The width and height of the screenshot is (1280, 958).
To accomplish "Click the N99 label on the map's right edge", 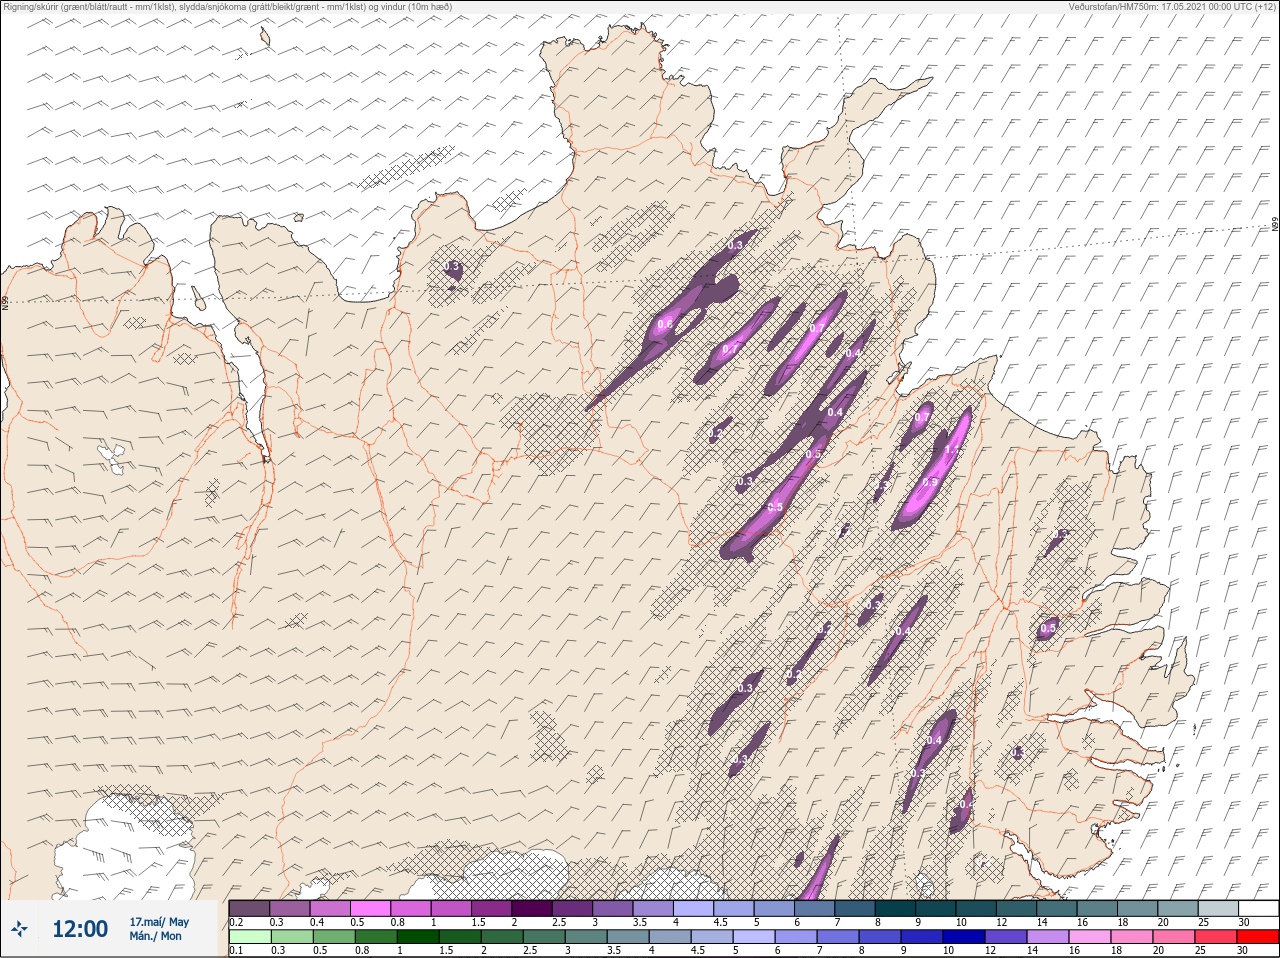I will point(1275,226).
